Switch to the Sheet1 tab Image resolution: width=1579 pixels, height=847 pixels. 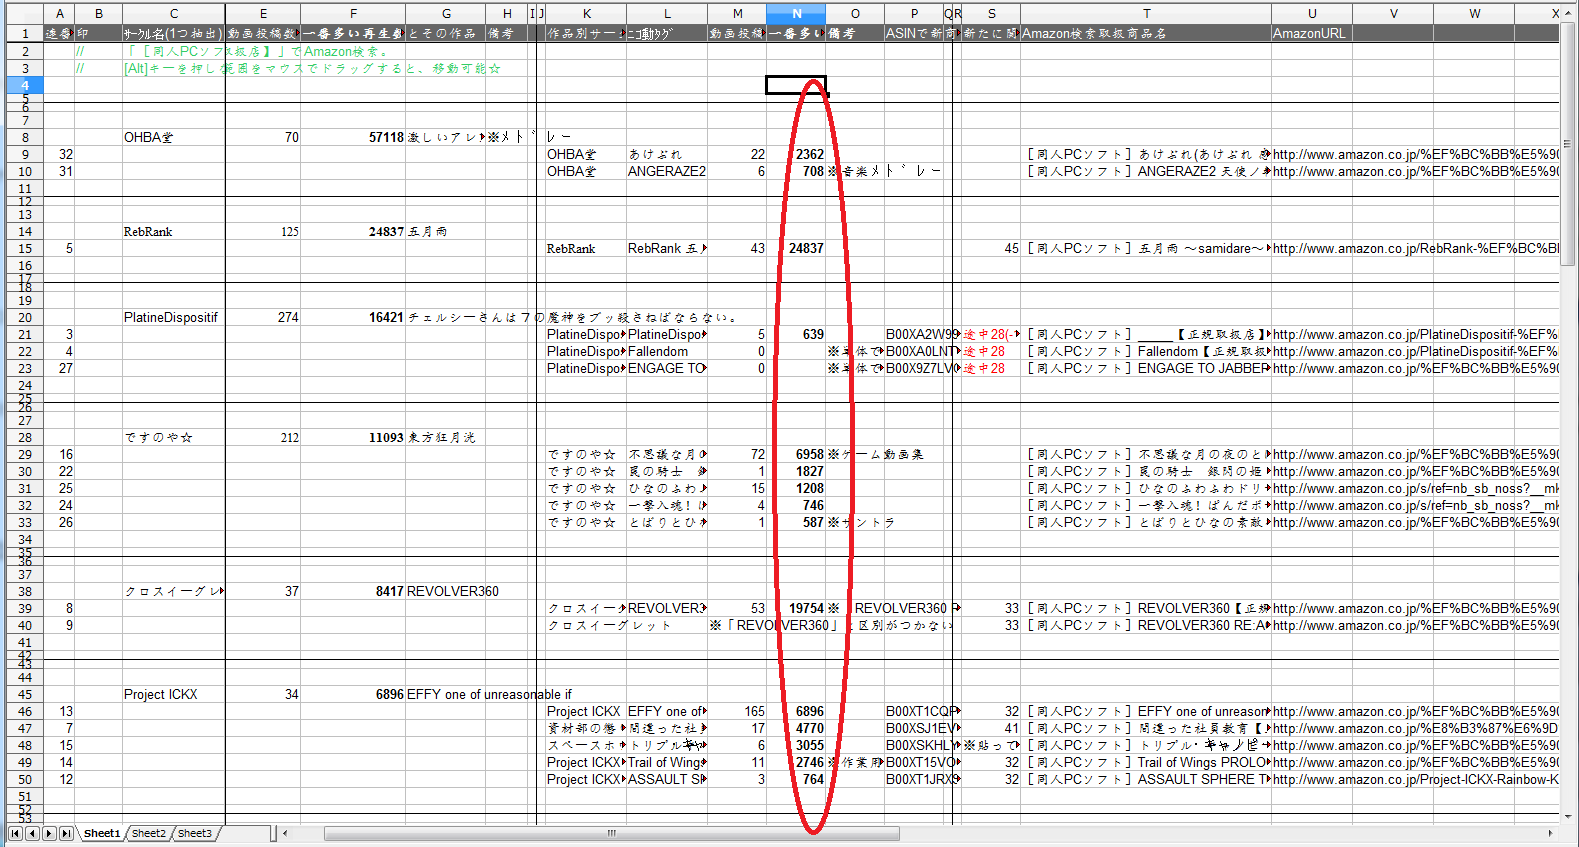(102, 833)
